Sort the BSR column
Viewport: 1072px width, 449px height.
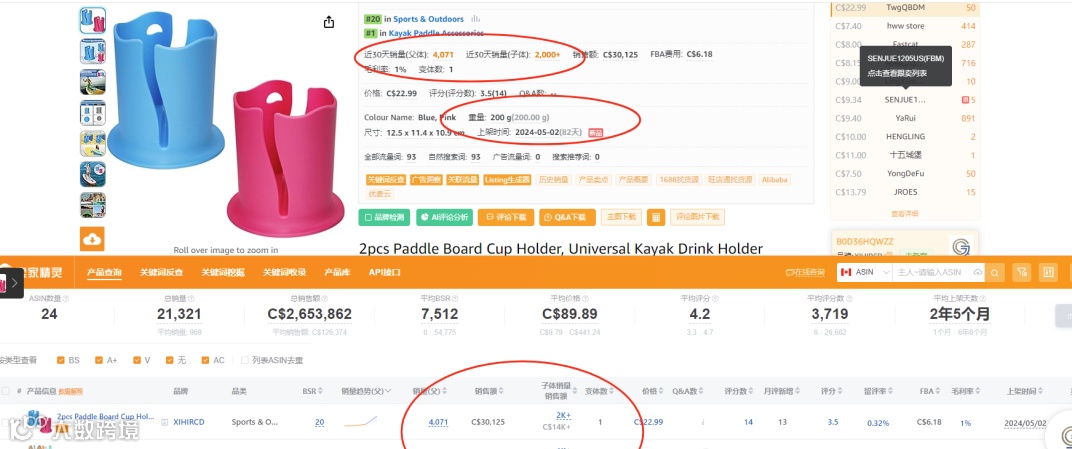pyautogui.click(x=319, y=392)
